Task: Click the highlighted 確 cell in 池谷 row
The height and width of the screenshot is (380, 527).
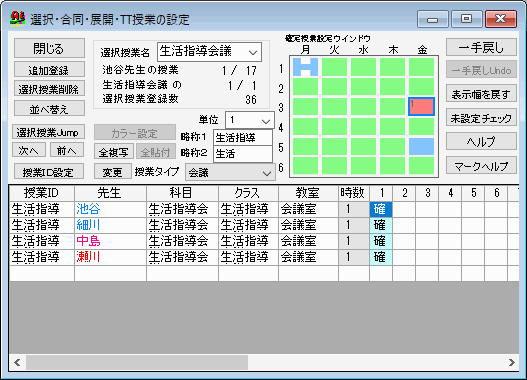Action: click(380, 209)
